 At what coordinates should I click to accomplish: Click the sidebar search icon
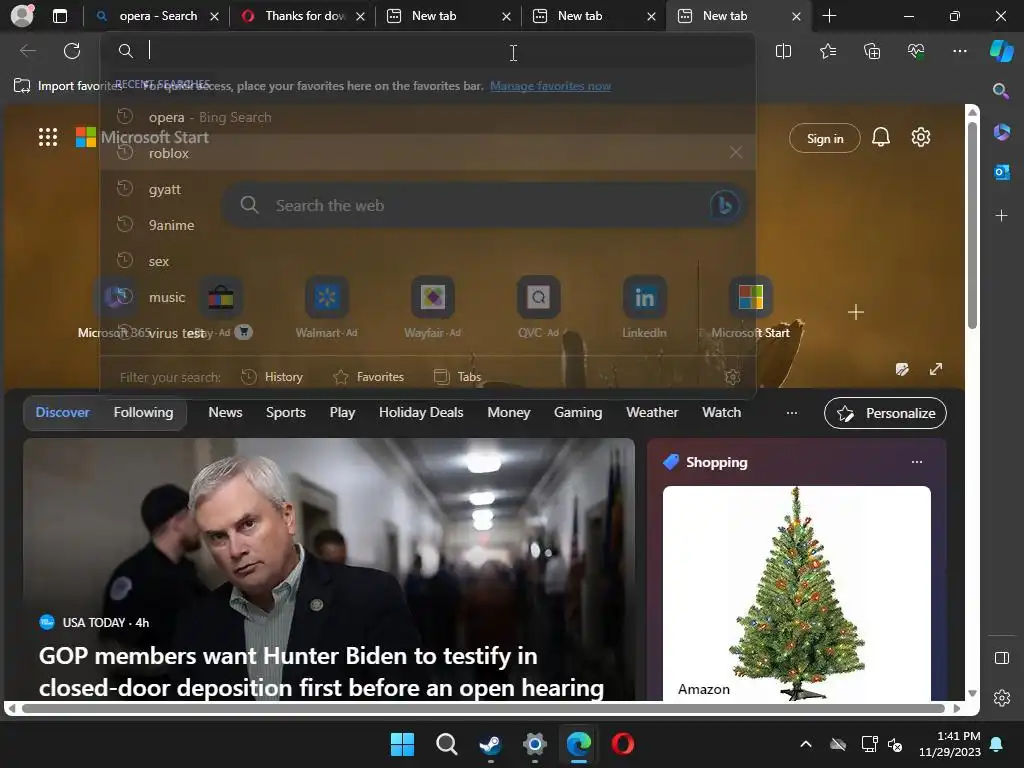(1001, 91)
